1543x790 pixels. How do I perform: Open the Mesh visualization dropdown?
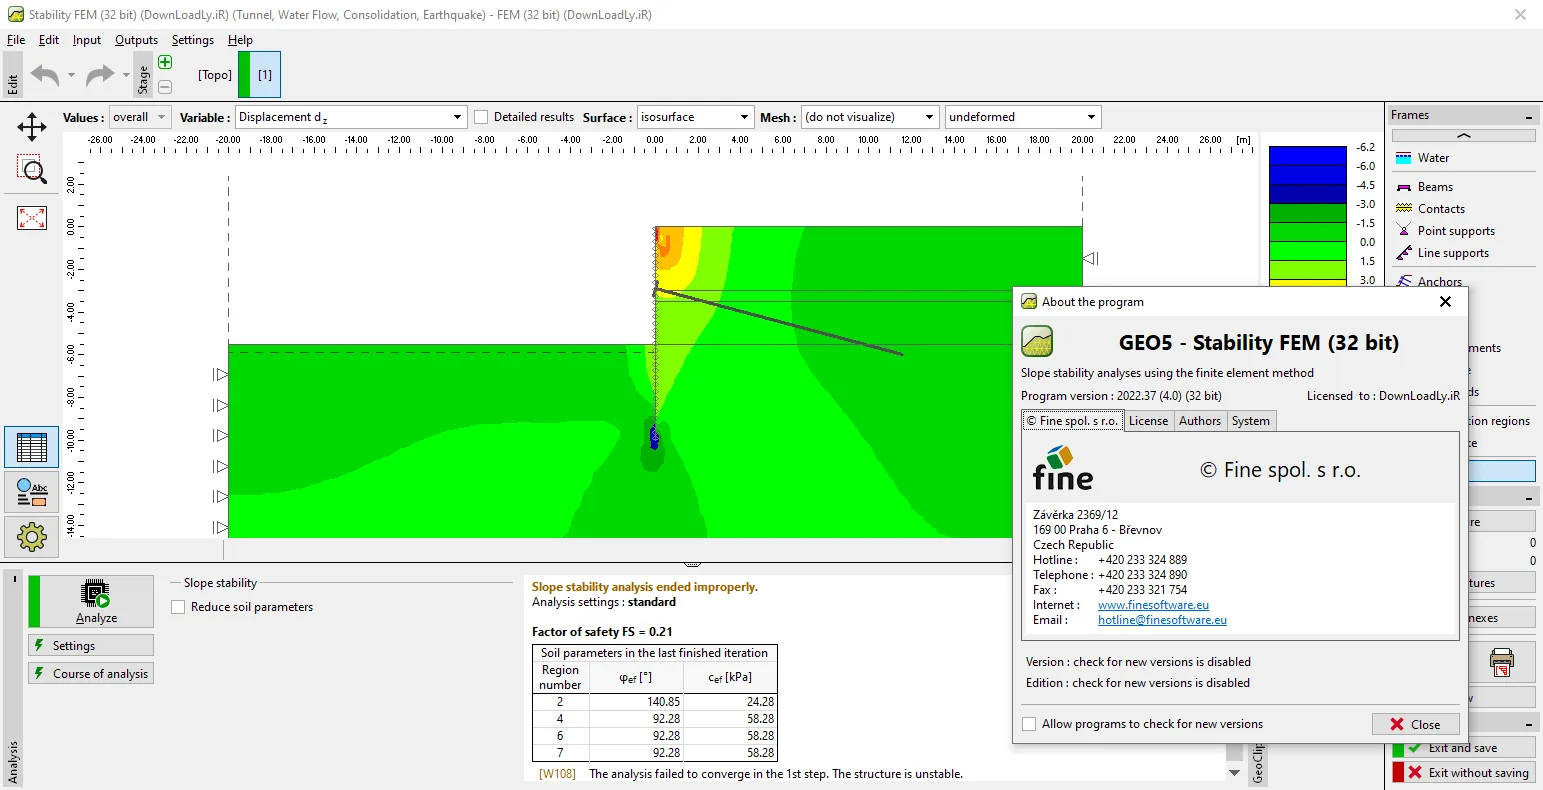[871, 117]
